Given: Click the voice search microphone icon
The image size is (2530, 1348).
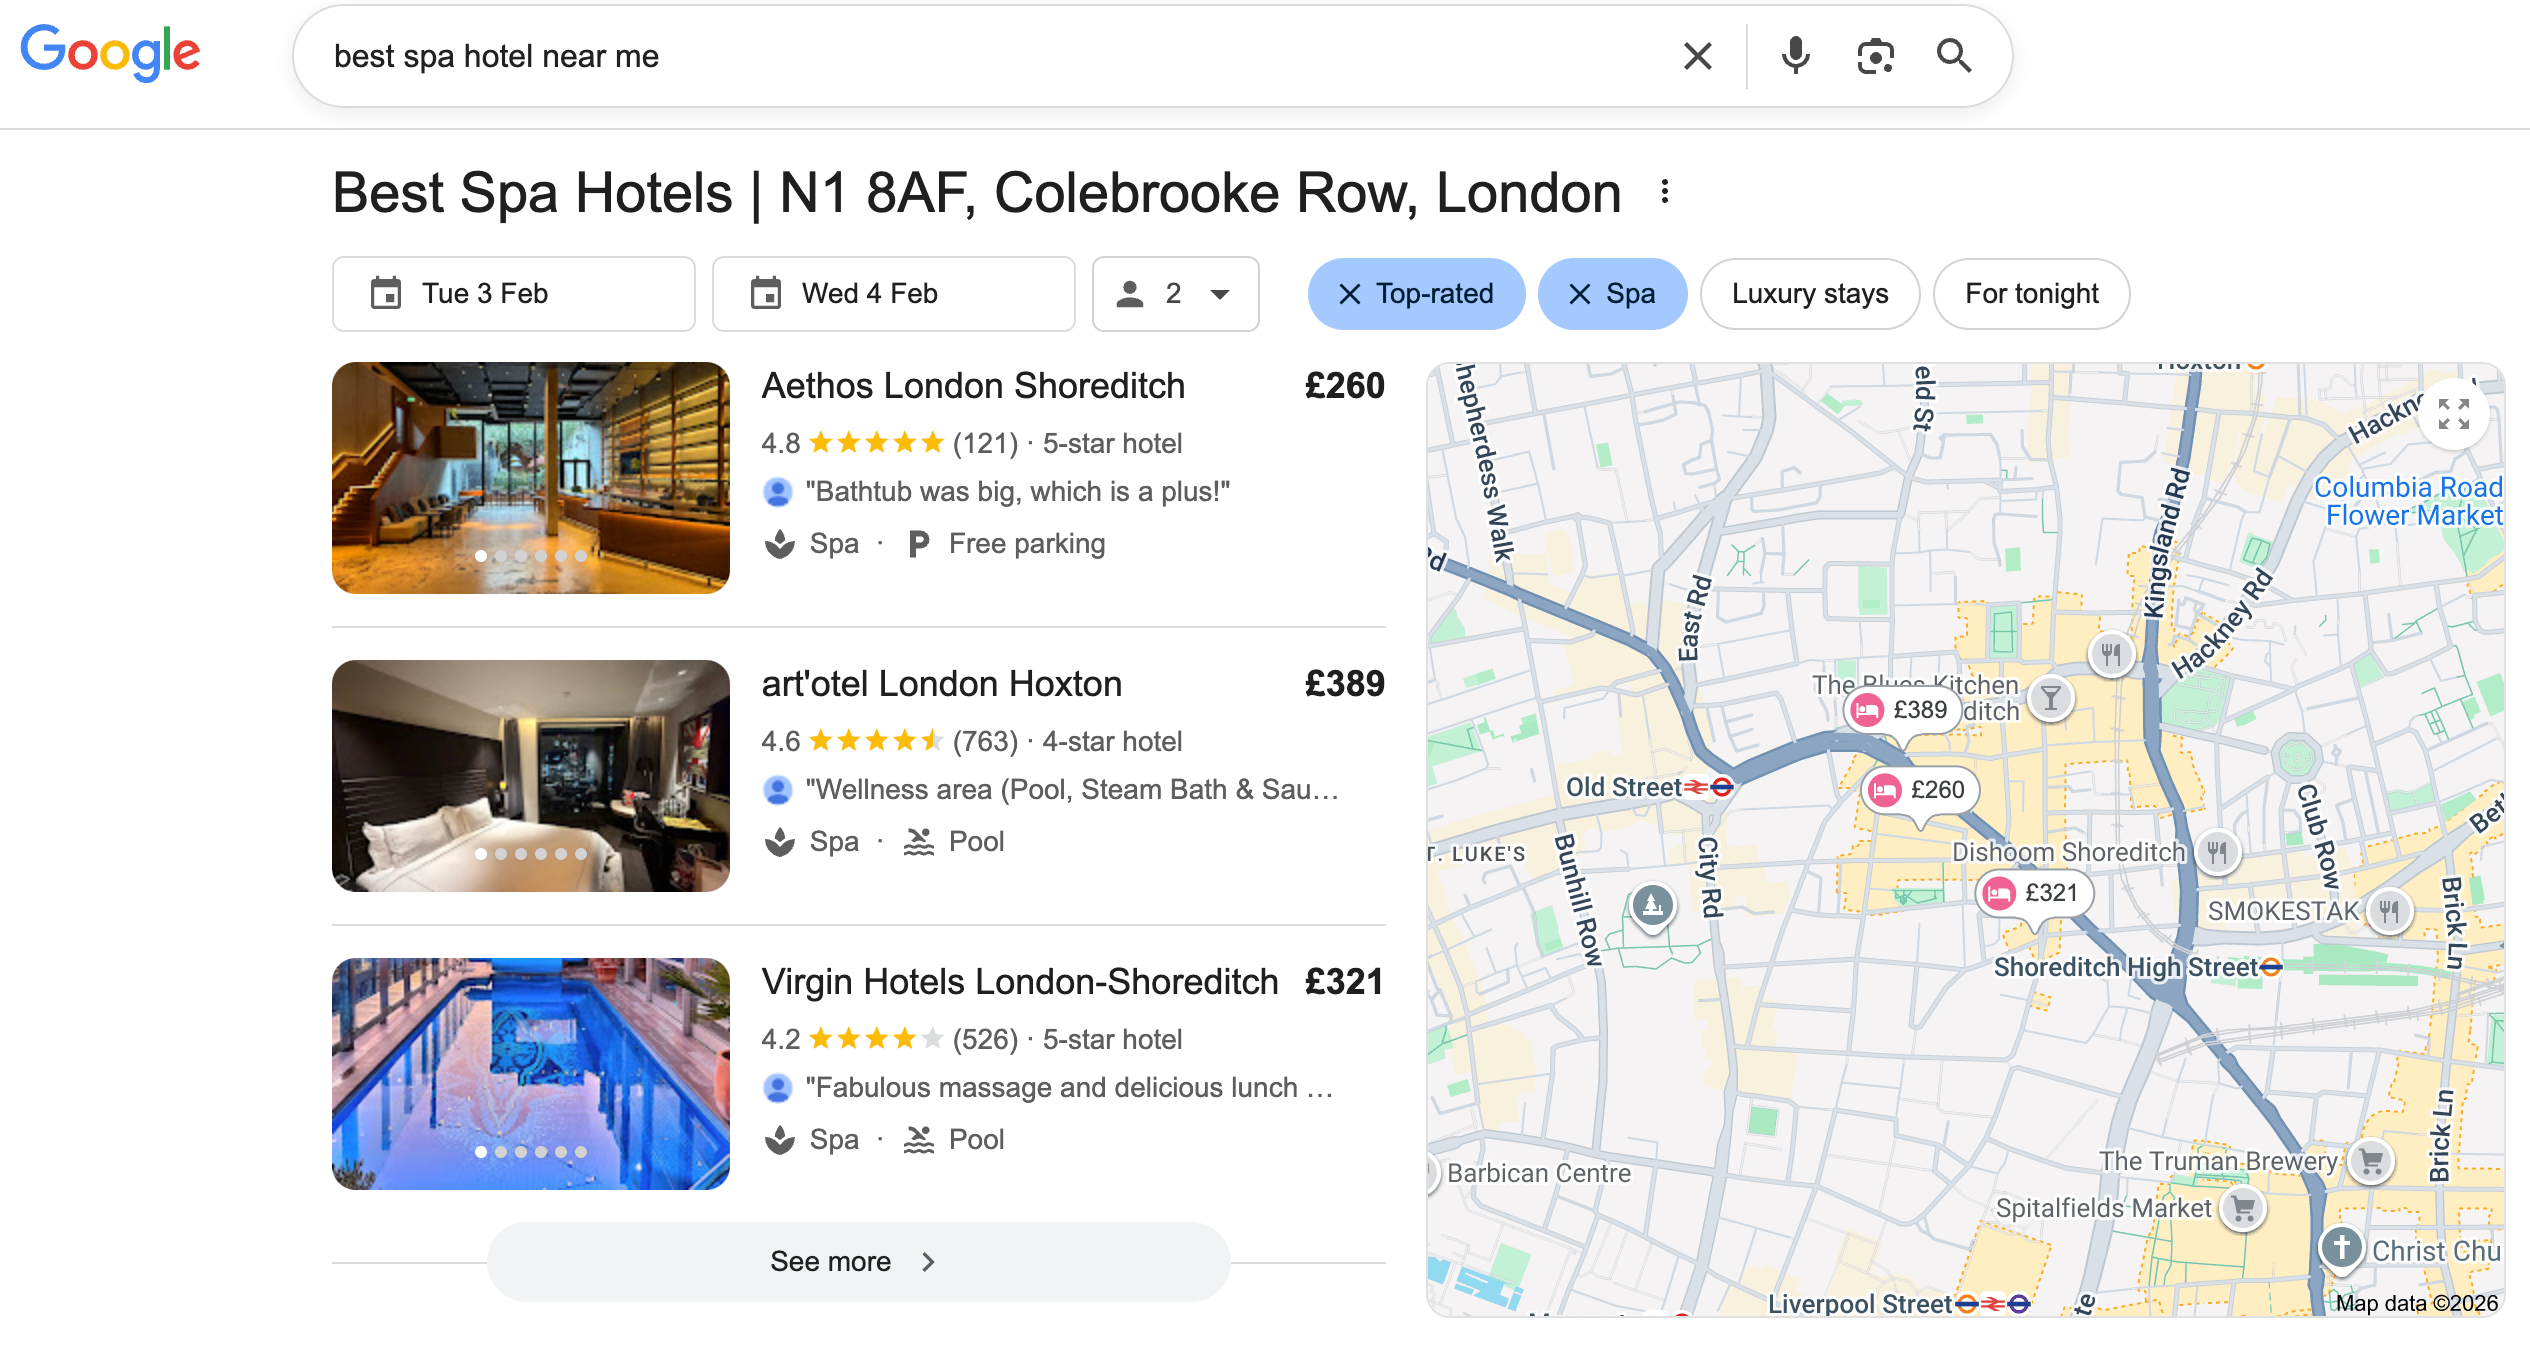Looking at the screenshot, I should pyautogui.click(x=1795, y=56).
